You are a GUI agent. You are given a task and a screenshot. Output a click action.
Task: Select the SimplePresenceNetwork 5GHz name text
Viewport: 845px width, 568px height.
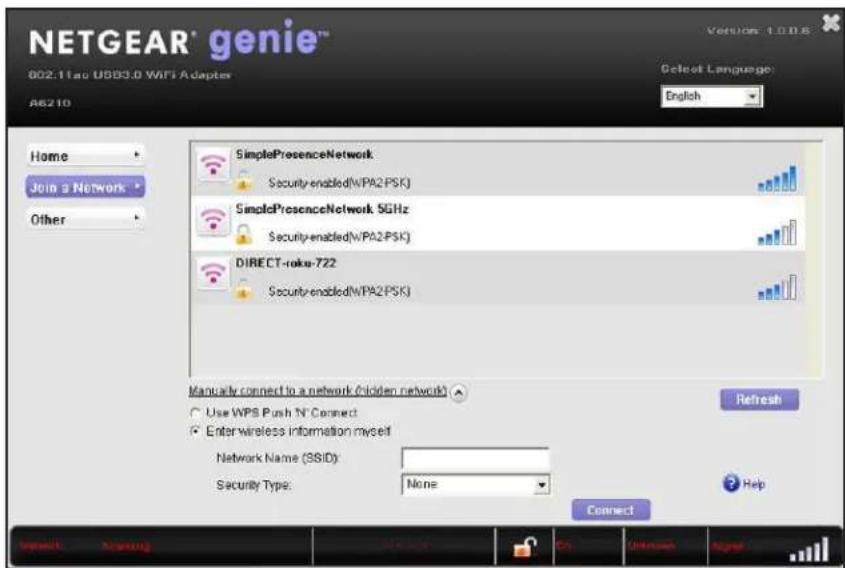pos(322,209)
